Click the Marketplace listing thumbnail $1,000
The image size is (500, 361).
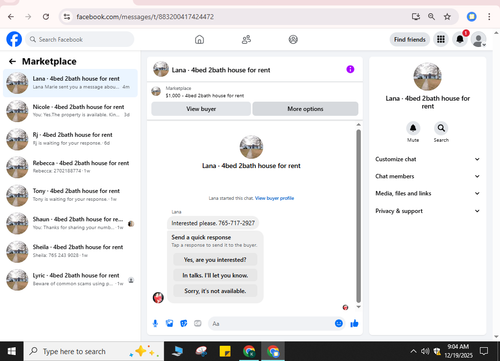click(x=156, y=91)
